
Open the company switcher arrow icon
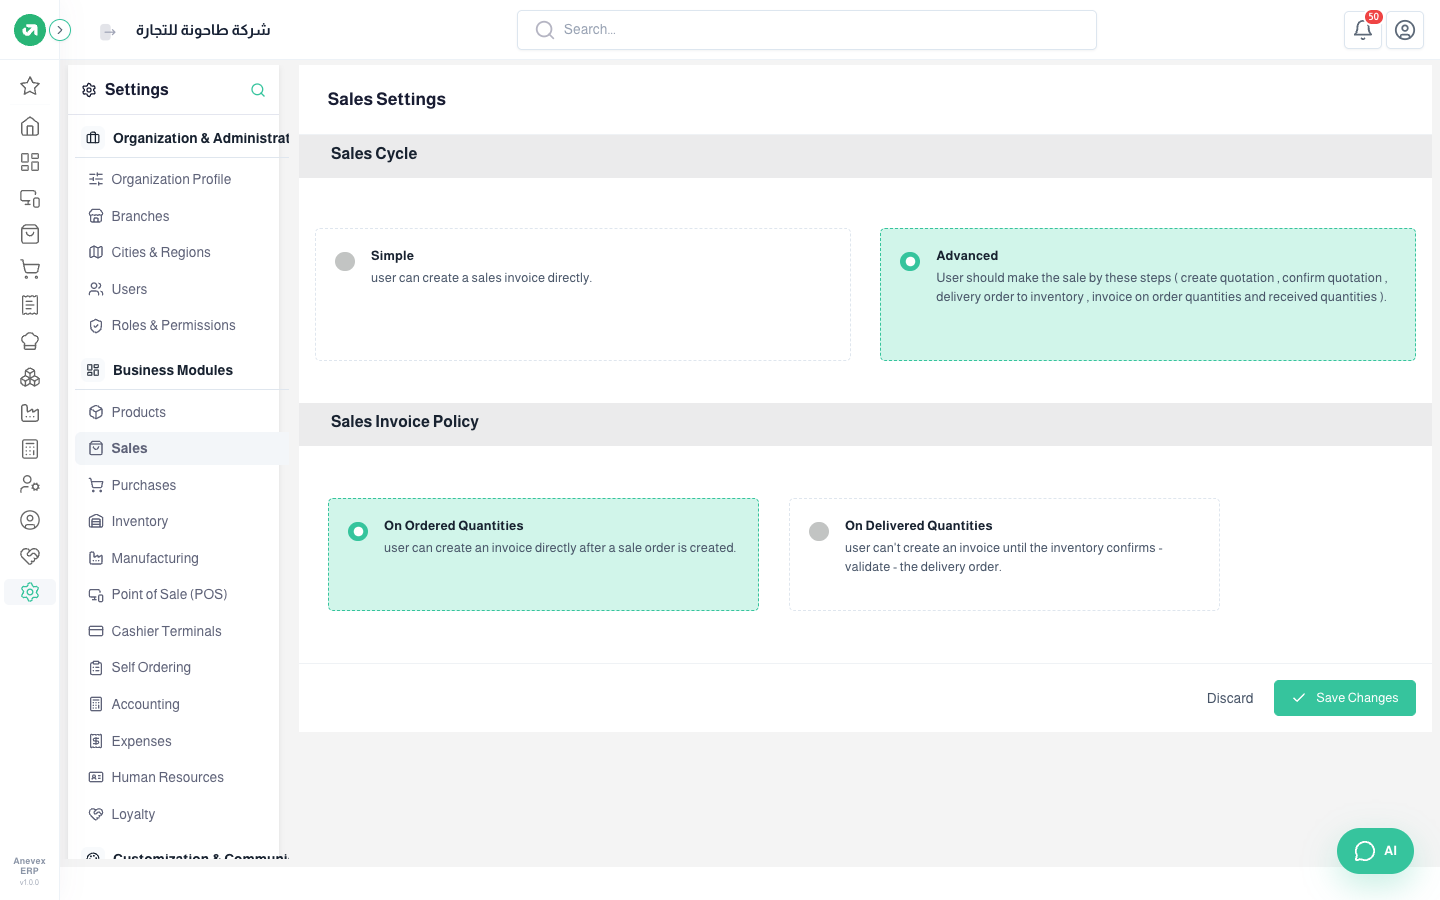click(x=108, y=32)
